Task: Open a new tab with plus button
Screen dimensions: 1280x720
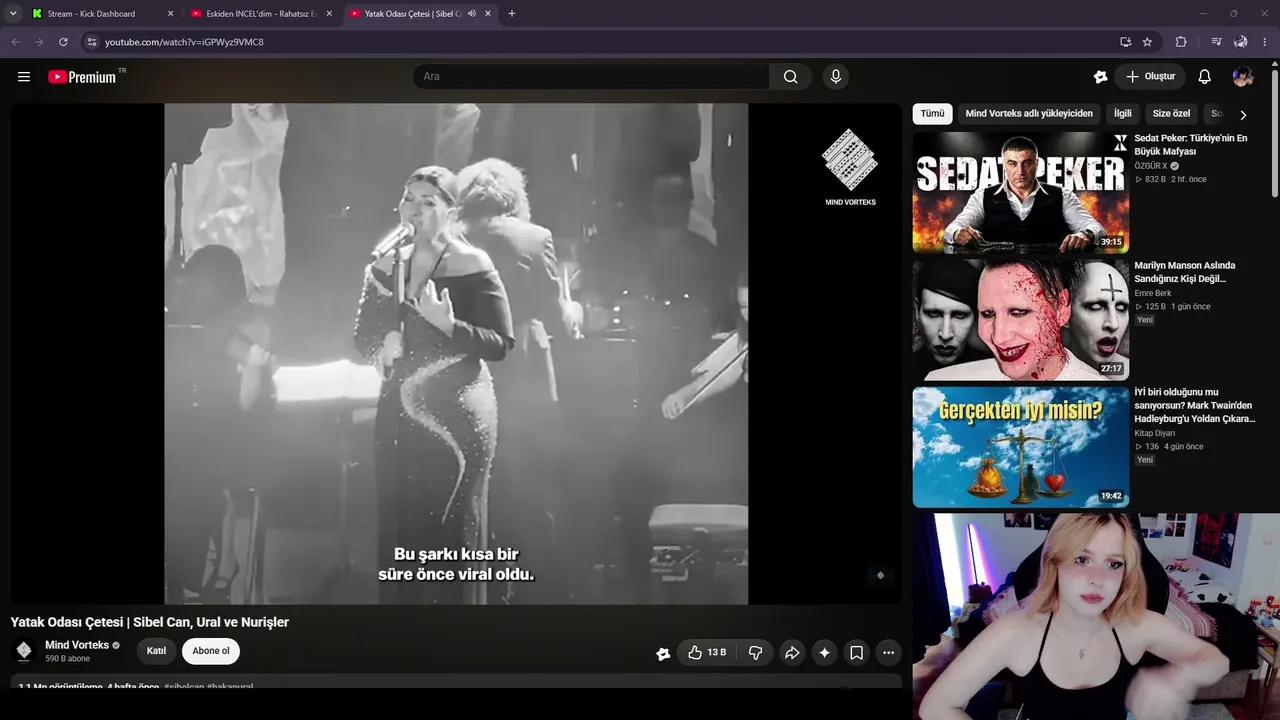Action: click(x=512, y=14)
